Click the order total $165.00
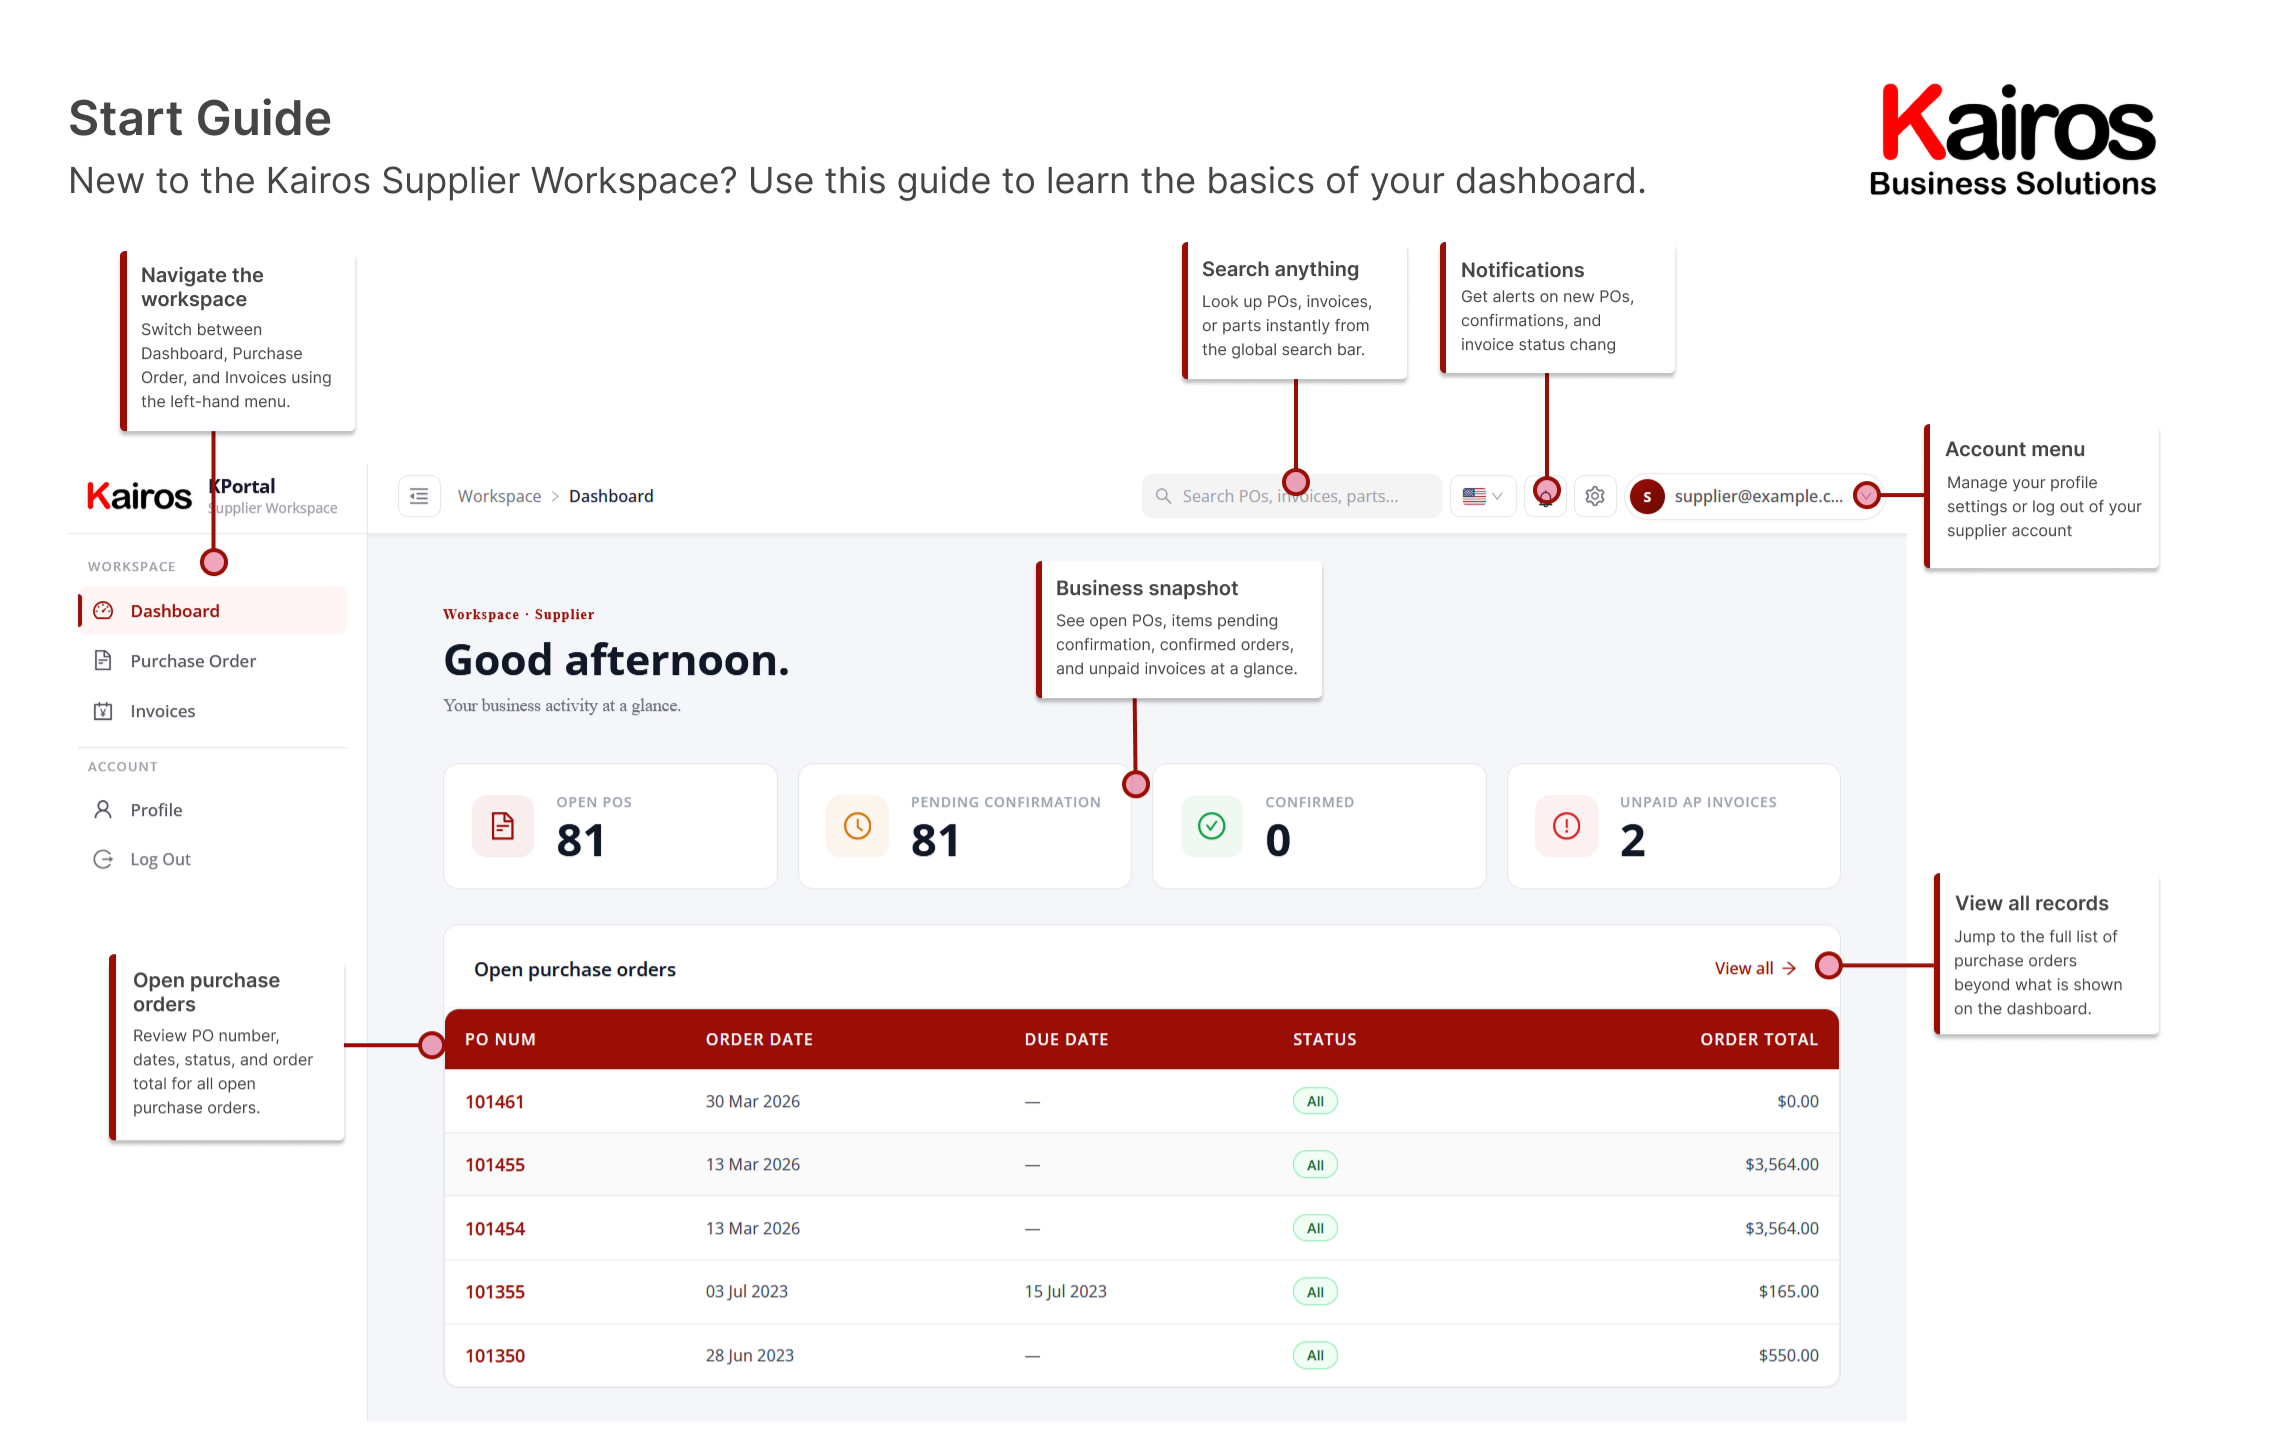The image size is (2292, 1456). [x=1789, y=1291]
